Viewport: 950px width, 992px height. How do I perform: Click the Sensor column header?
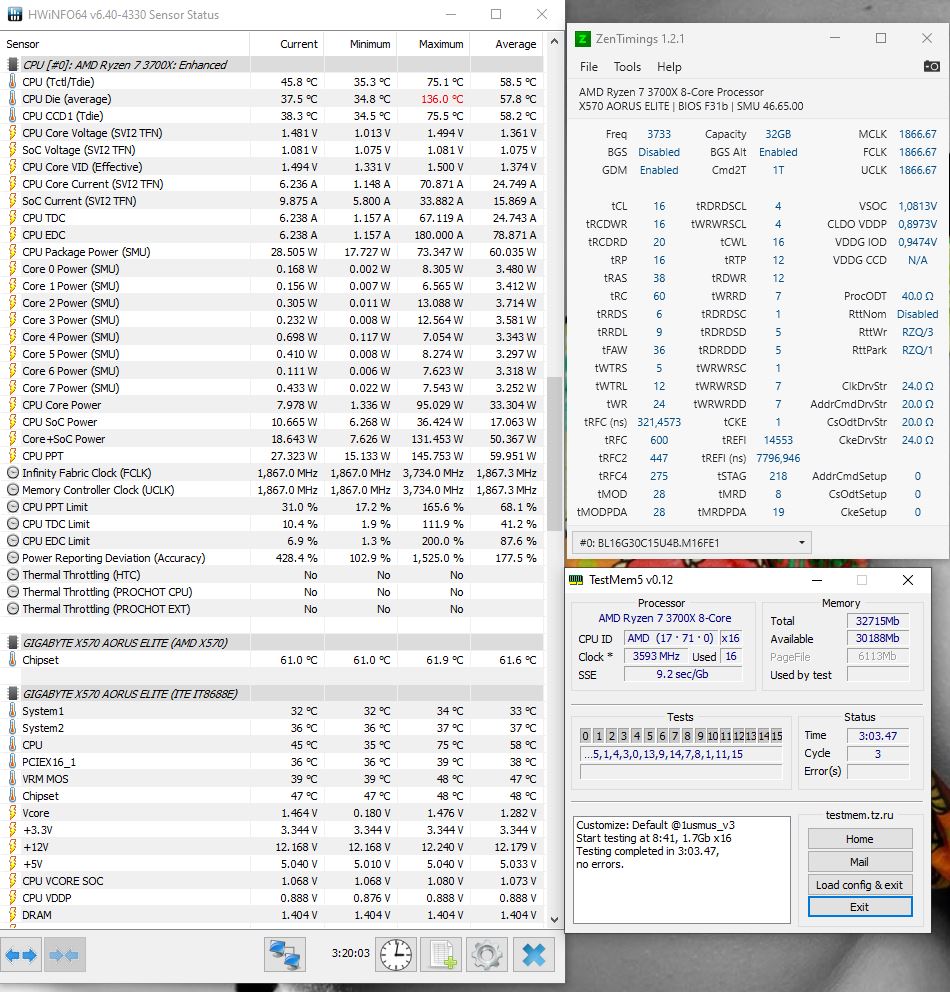(125, 44)
